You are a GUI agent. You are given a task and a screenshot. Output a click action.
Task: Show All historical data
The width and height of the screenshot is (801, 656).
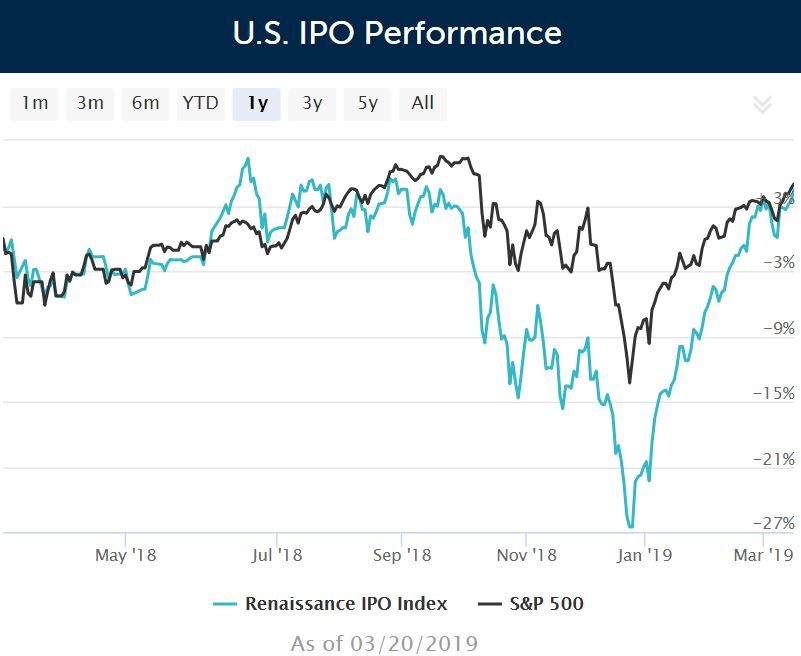(x=423, y=103)
